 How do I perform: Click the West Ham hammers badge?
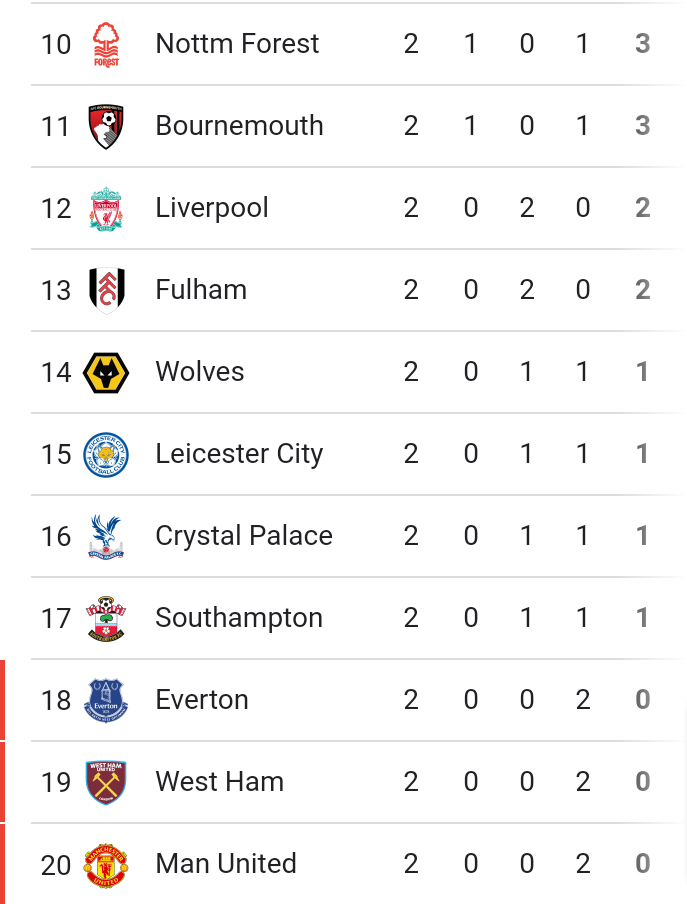[x=106, y=782]
